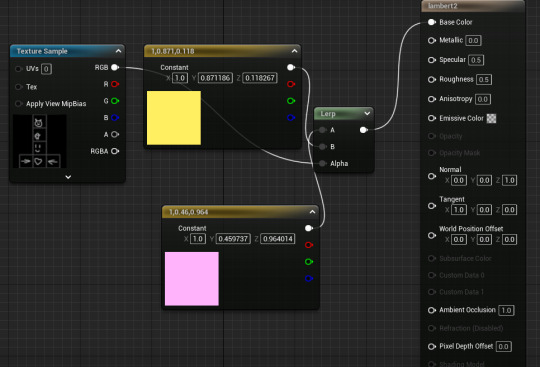The width and height of the screenshot is (540, 367).
Task: Click the Apply View MipBias input pin
Action: 19,104
